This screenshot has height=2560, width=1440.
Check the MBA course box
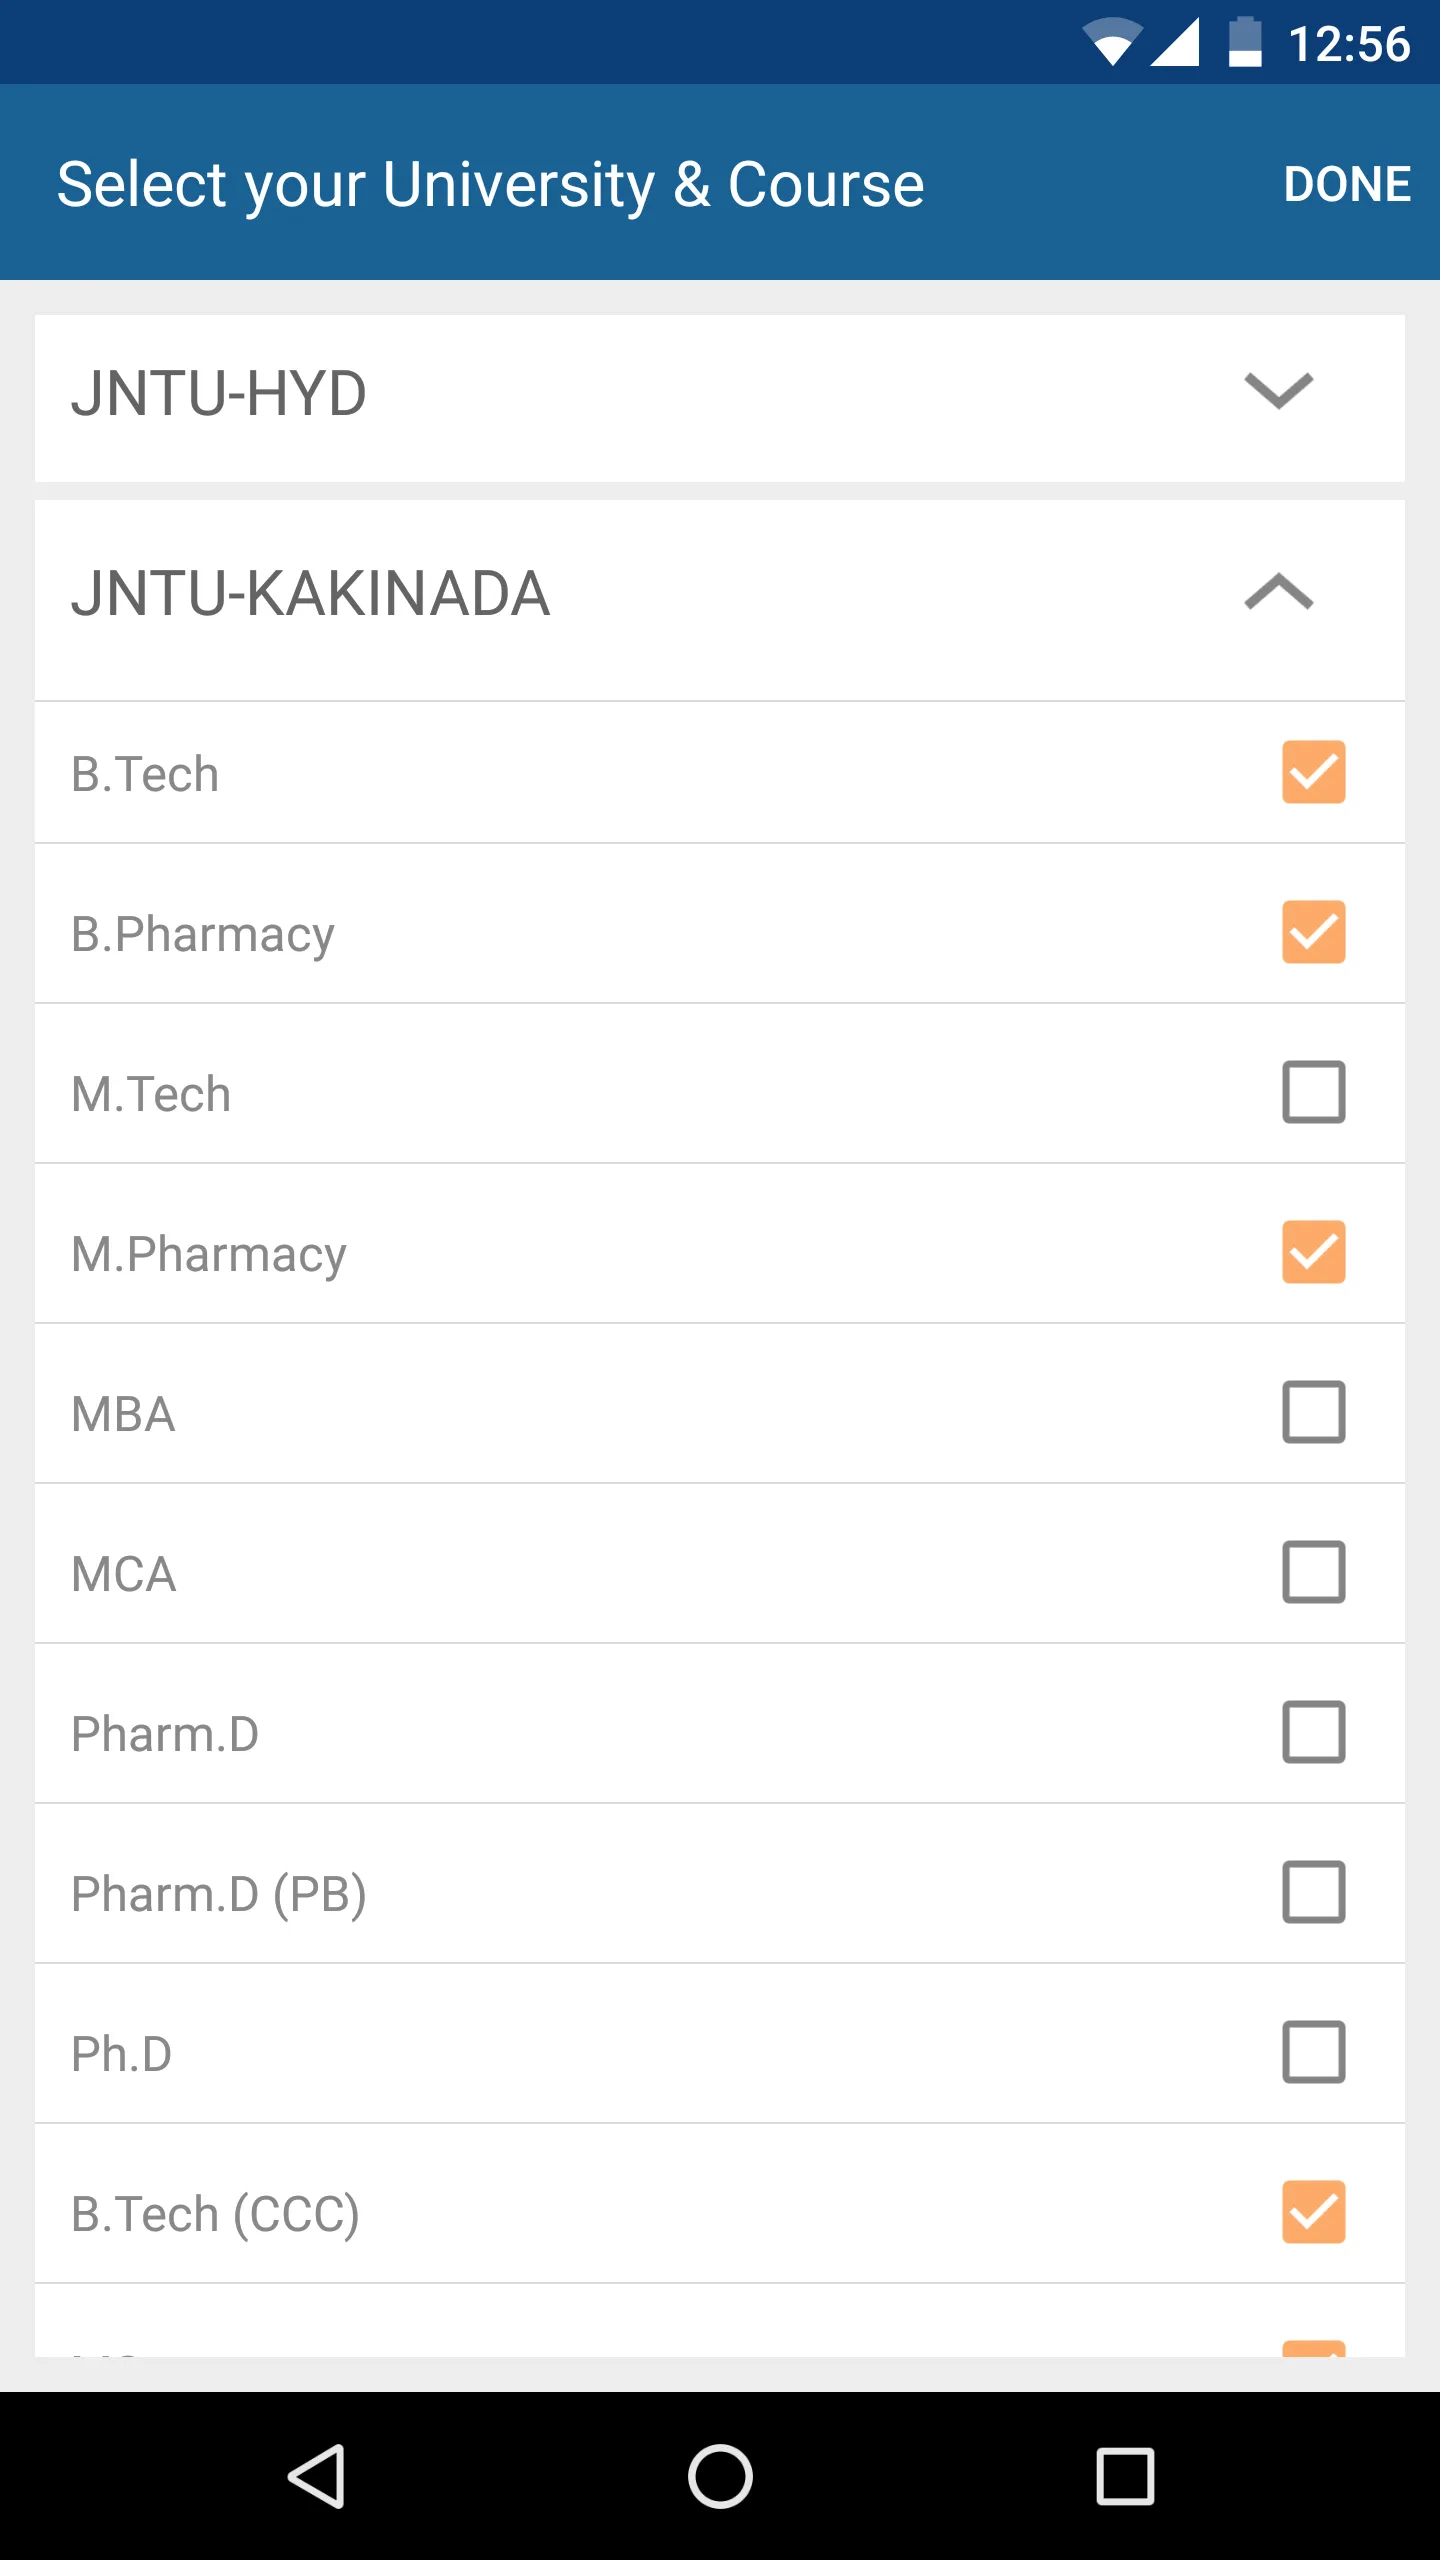(x=1313, y=1412)
